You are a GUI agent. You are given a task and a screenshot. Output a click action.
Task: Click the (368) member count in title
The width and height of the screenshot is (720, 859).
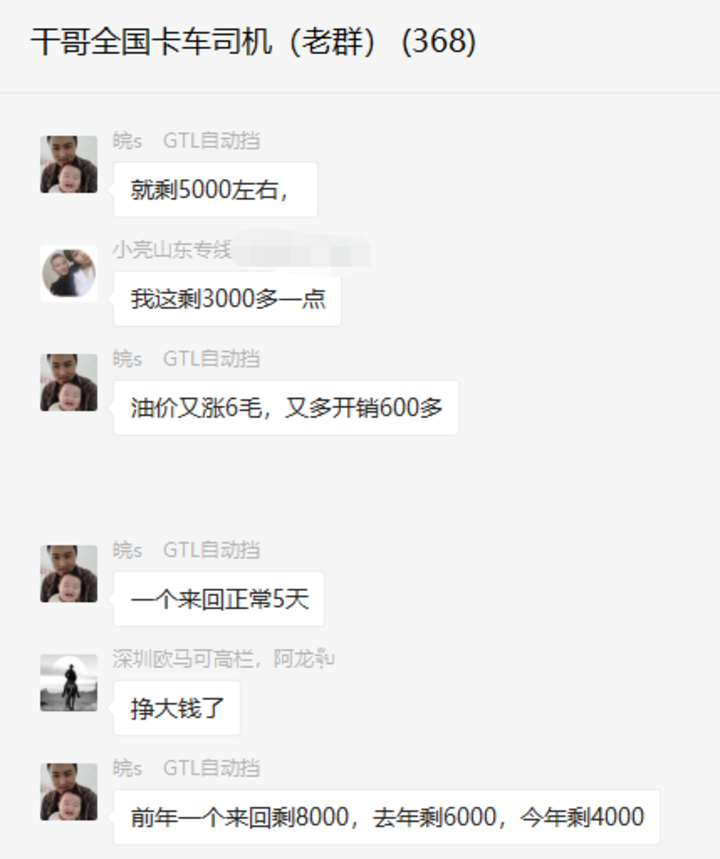(439, 42)
